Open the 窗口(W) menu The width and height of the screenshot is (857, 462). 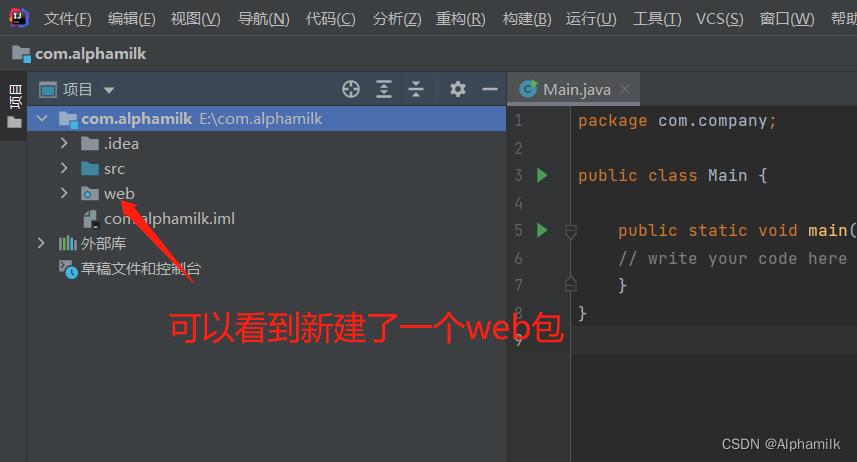pyautogui.click(x=787, y=19)
